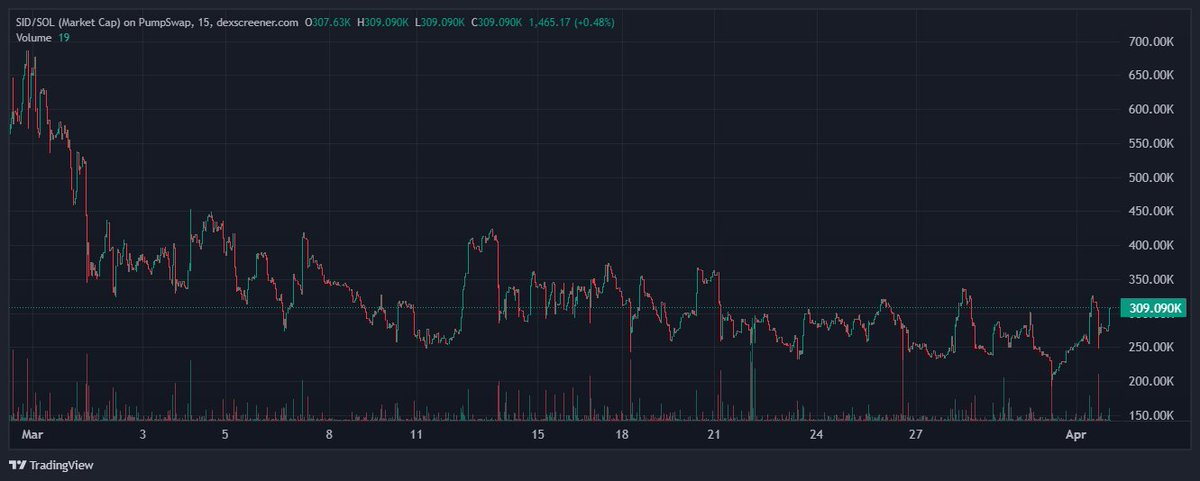Select the current price tag 309.090K
This screenshot has width=1200, height=481.
[x=1153, y=308]
